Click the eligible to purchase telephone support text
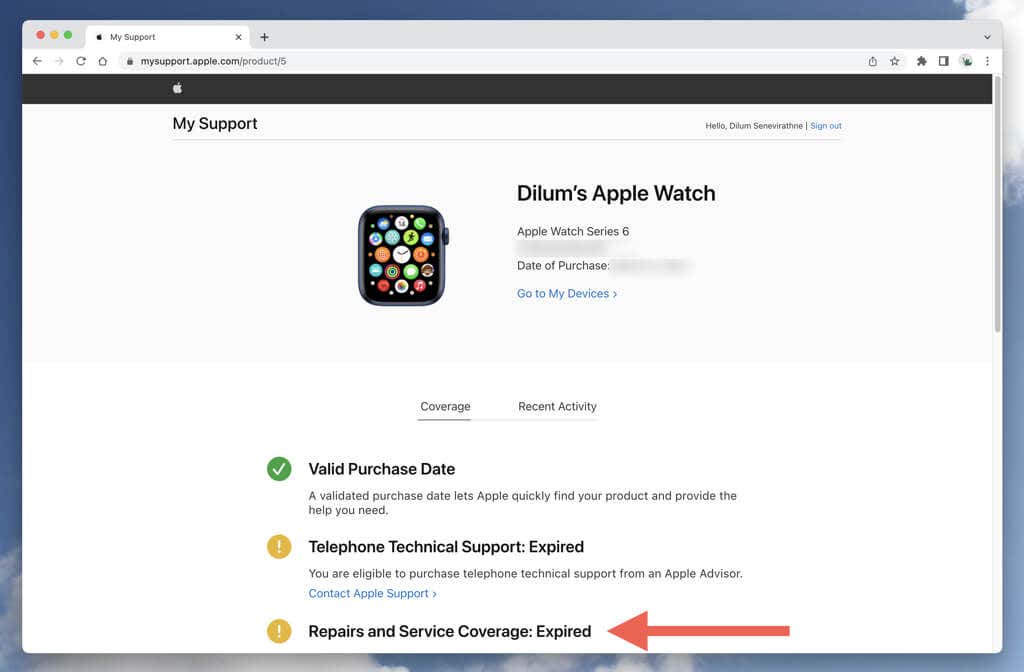 tap(525, 573)
